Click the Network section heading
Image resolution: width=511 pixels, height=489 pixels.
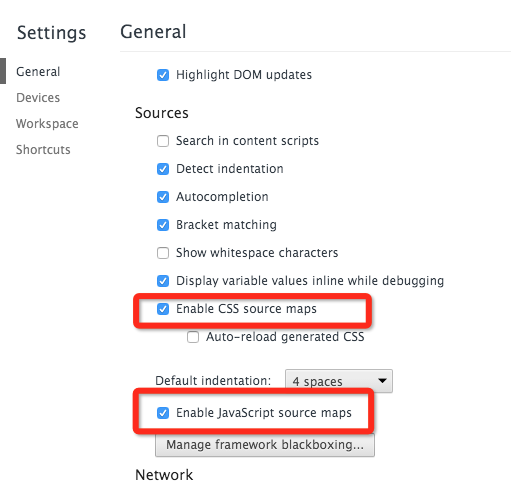click(x=164, y=475)
